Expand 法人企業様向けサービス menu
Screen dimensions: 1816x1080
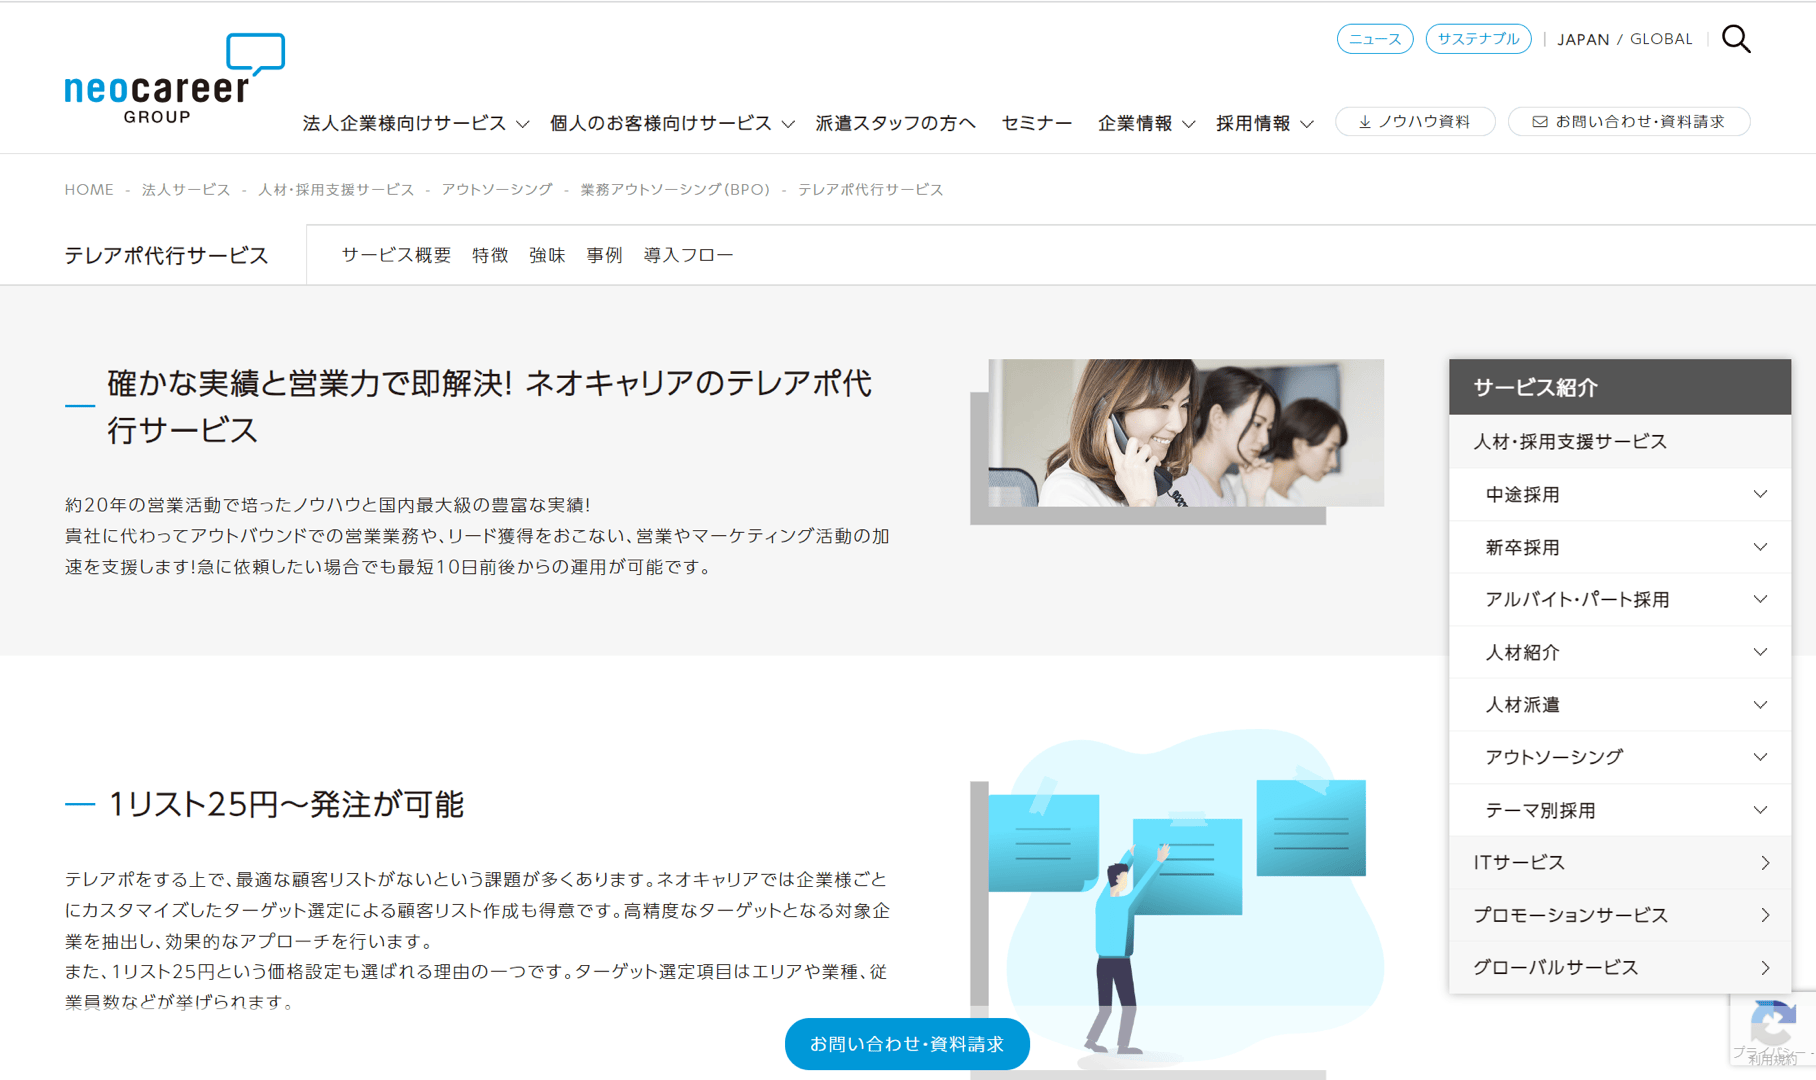pos(416,123)
